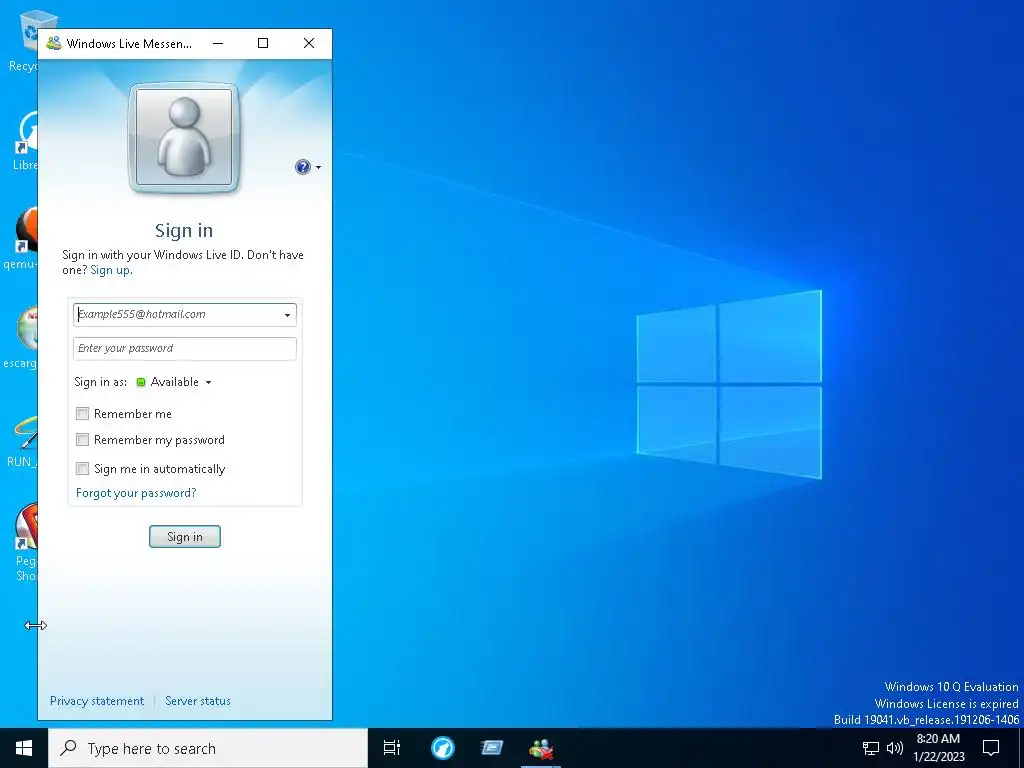The height and width of the screenshot is (768, 1024).
Task: Open the Forgot your password link
Action: [x=136, y=493]
